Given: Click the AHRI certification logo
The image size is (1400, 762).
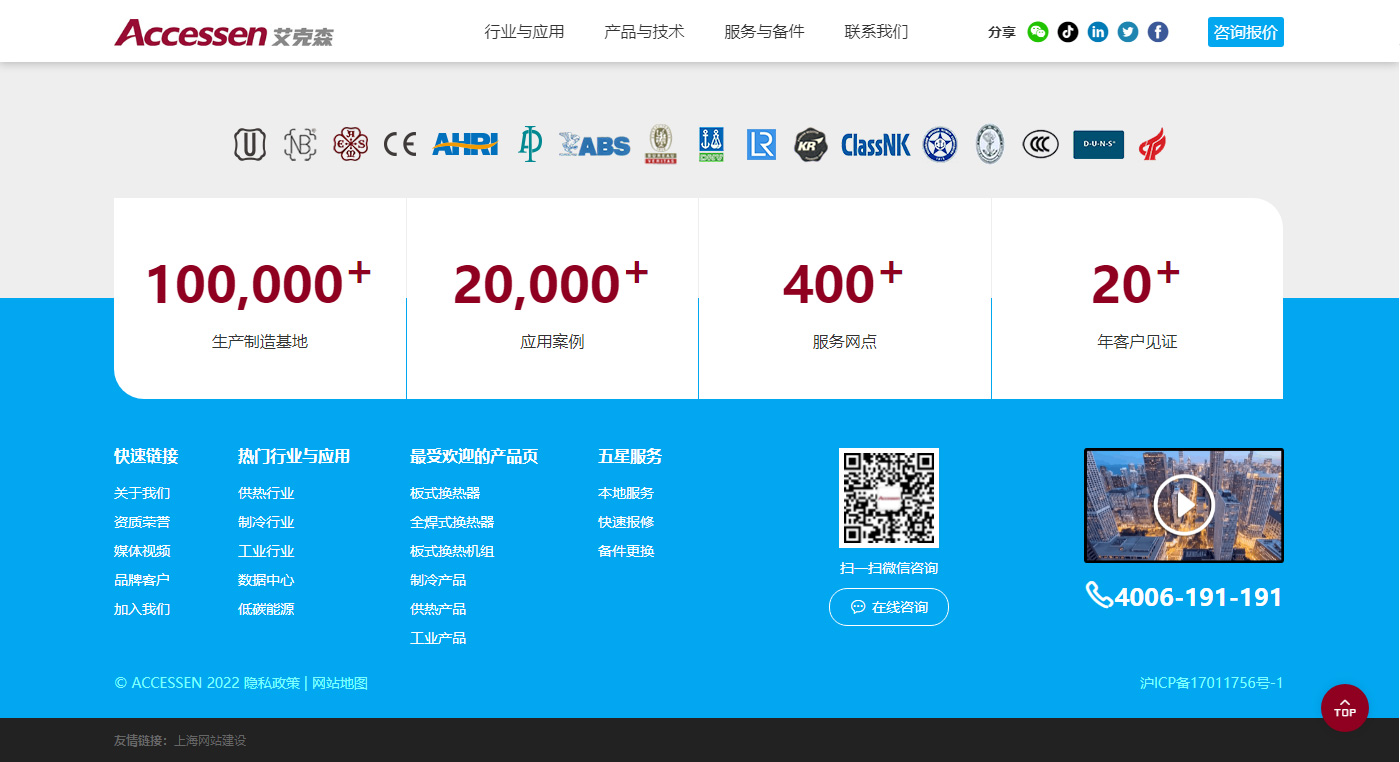Looking at the screenshot, I should pos(465,144).
